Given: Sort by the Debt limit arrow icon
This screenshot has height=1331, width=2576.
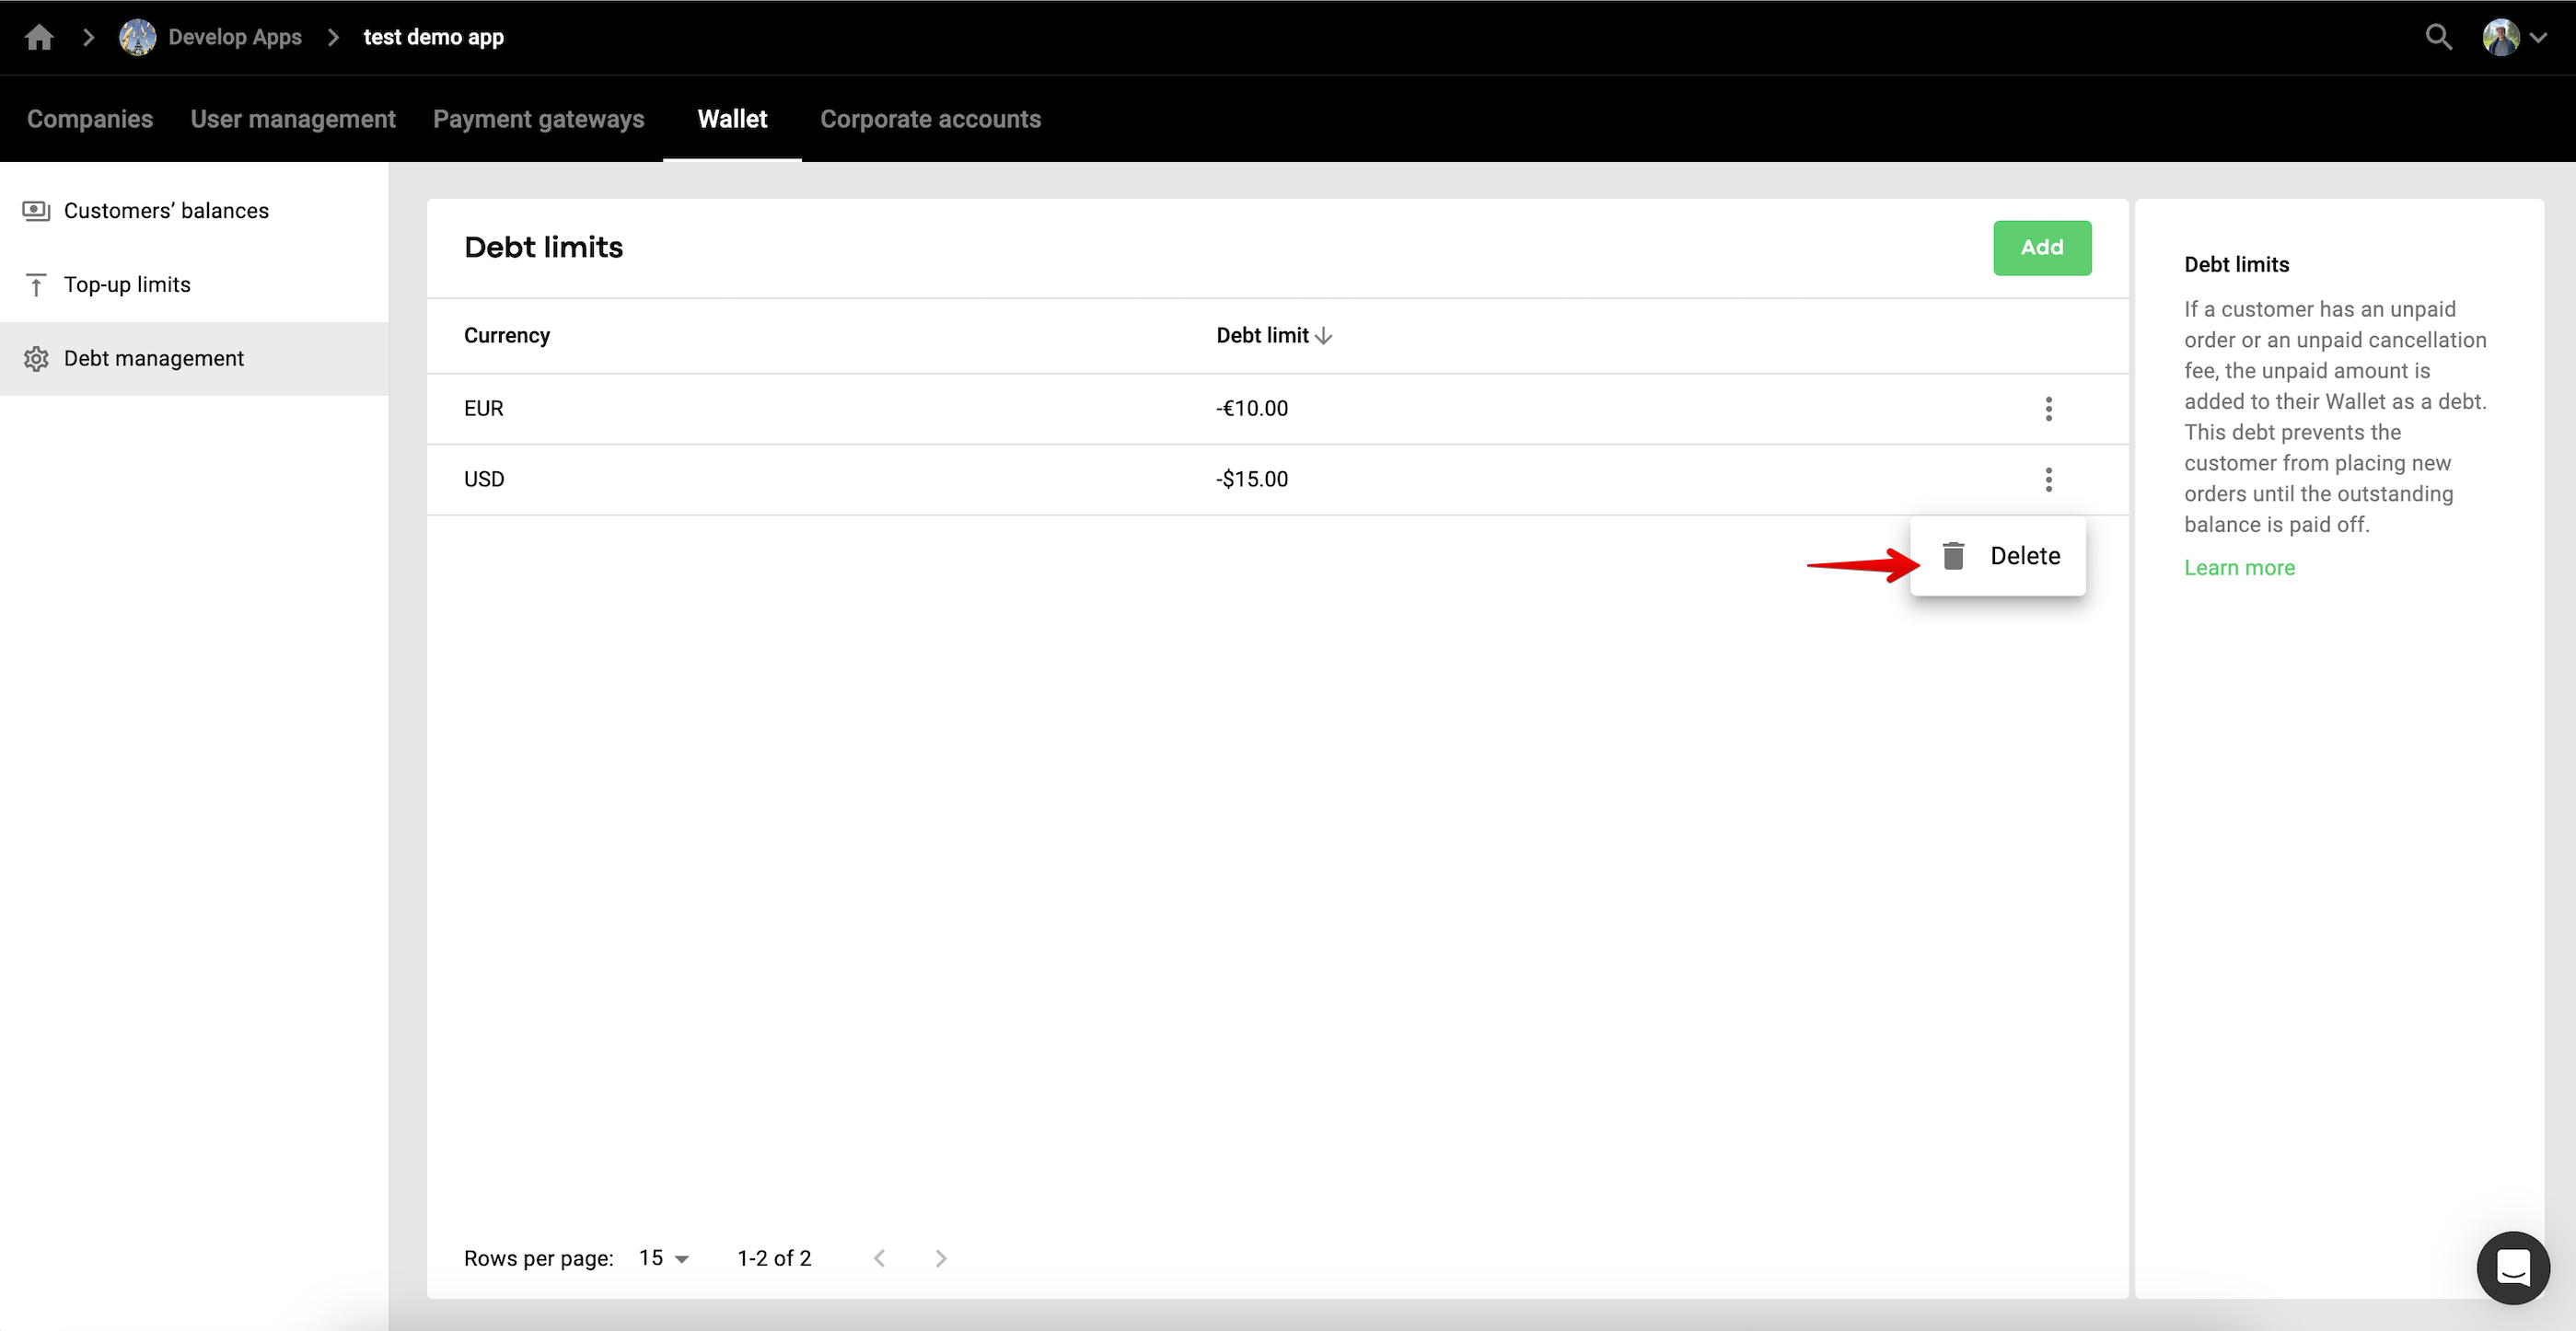Looking at the screenshot, I should tap(1324, 336).
